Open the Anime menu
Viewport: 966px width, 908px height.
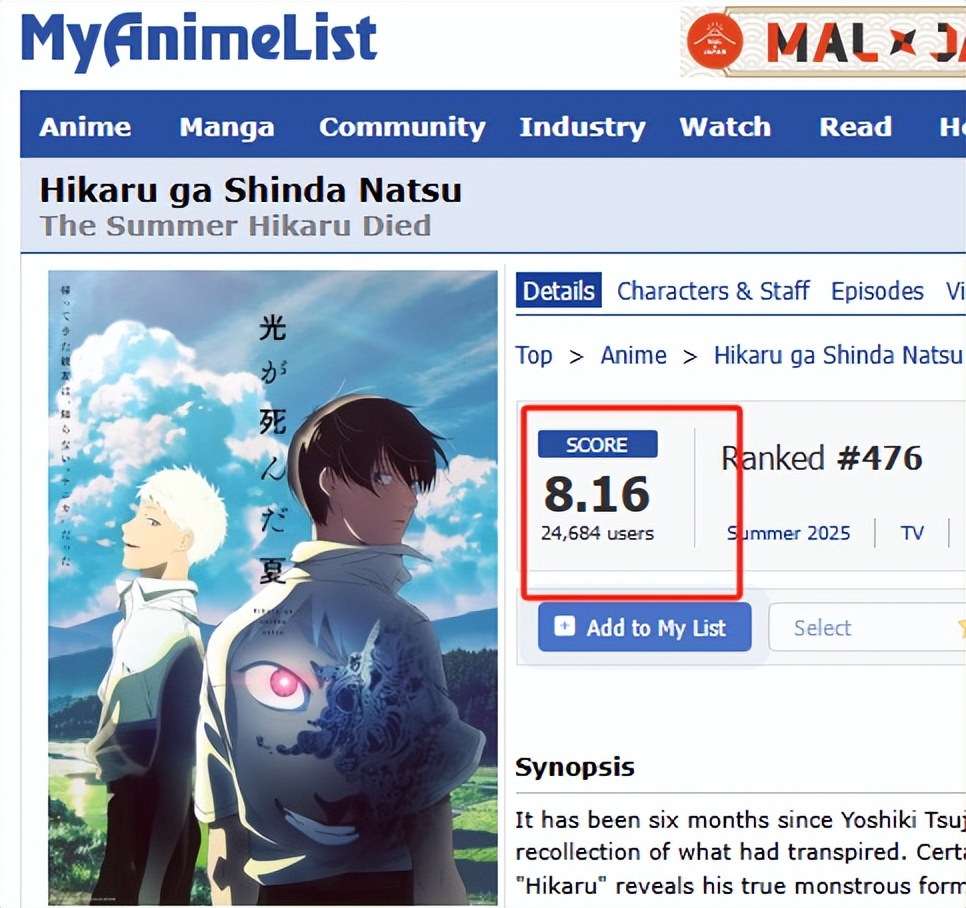85,127
